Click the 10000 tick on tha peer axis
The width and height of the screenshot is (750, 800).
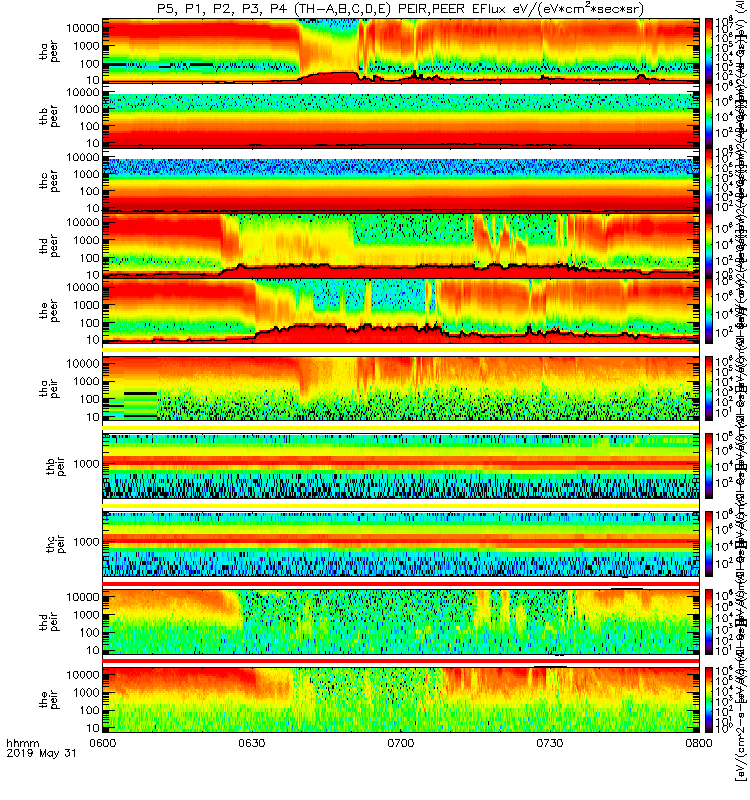coord(83,28)
